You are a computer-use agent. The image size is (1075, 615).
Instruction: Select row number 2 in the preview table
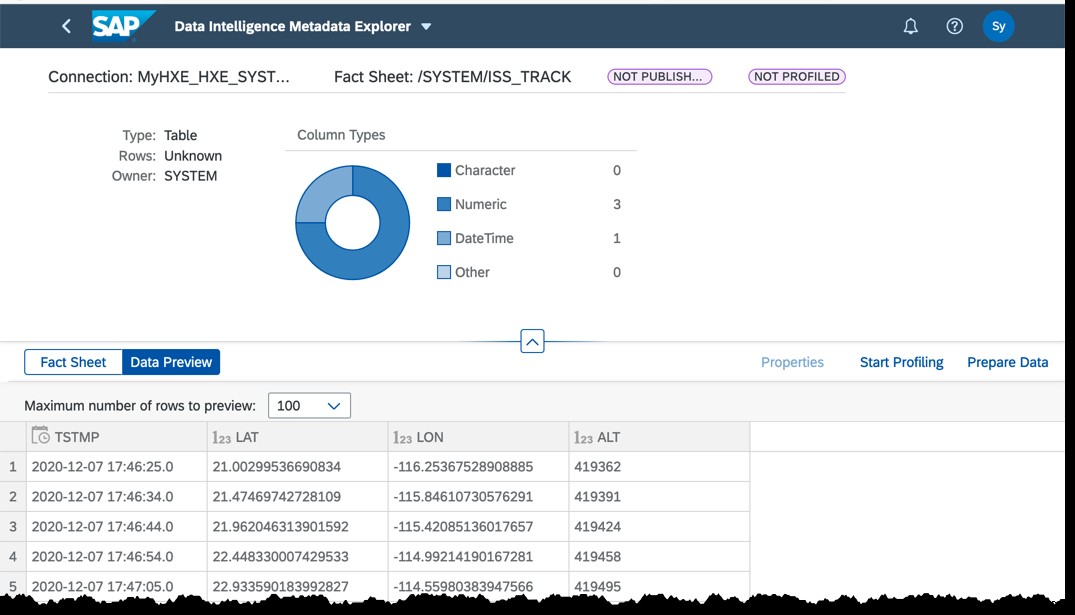coord(13,496)
